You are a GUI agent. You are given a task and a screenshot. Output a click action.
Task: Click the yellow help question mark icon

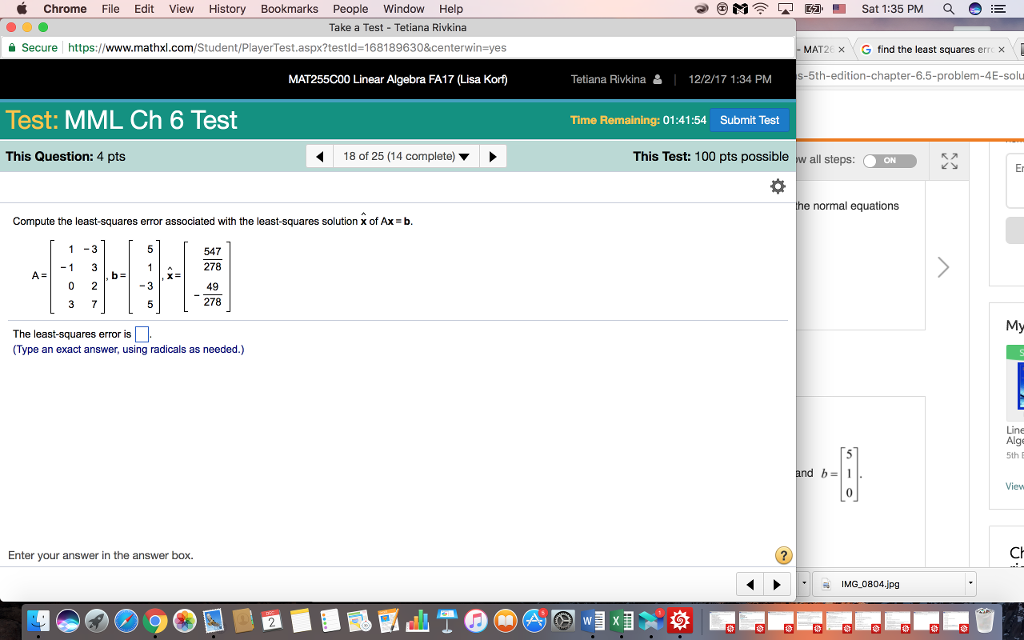point(784,555)
